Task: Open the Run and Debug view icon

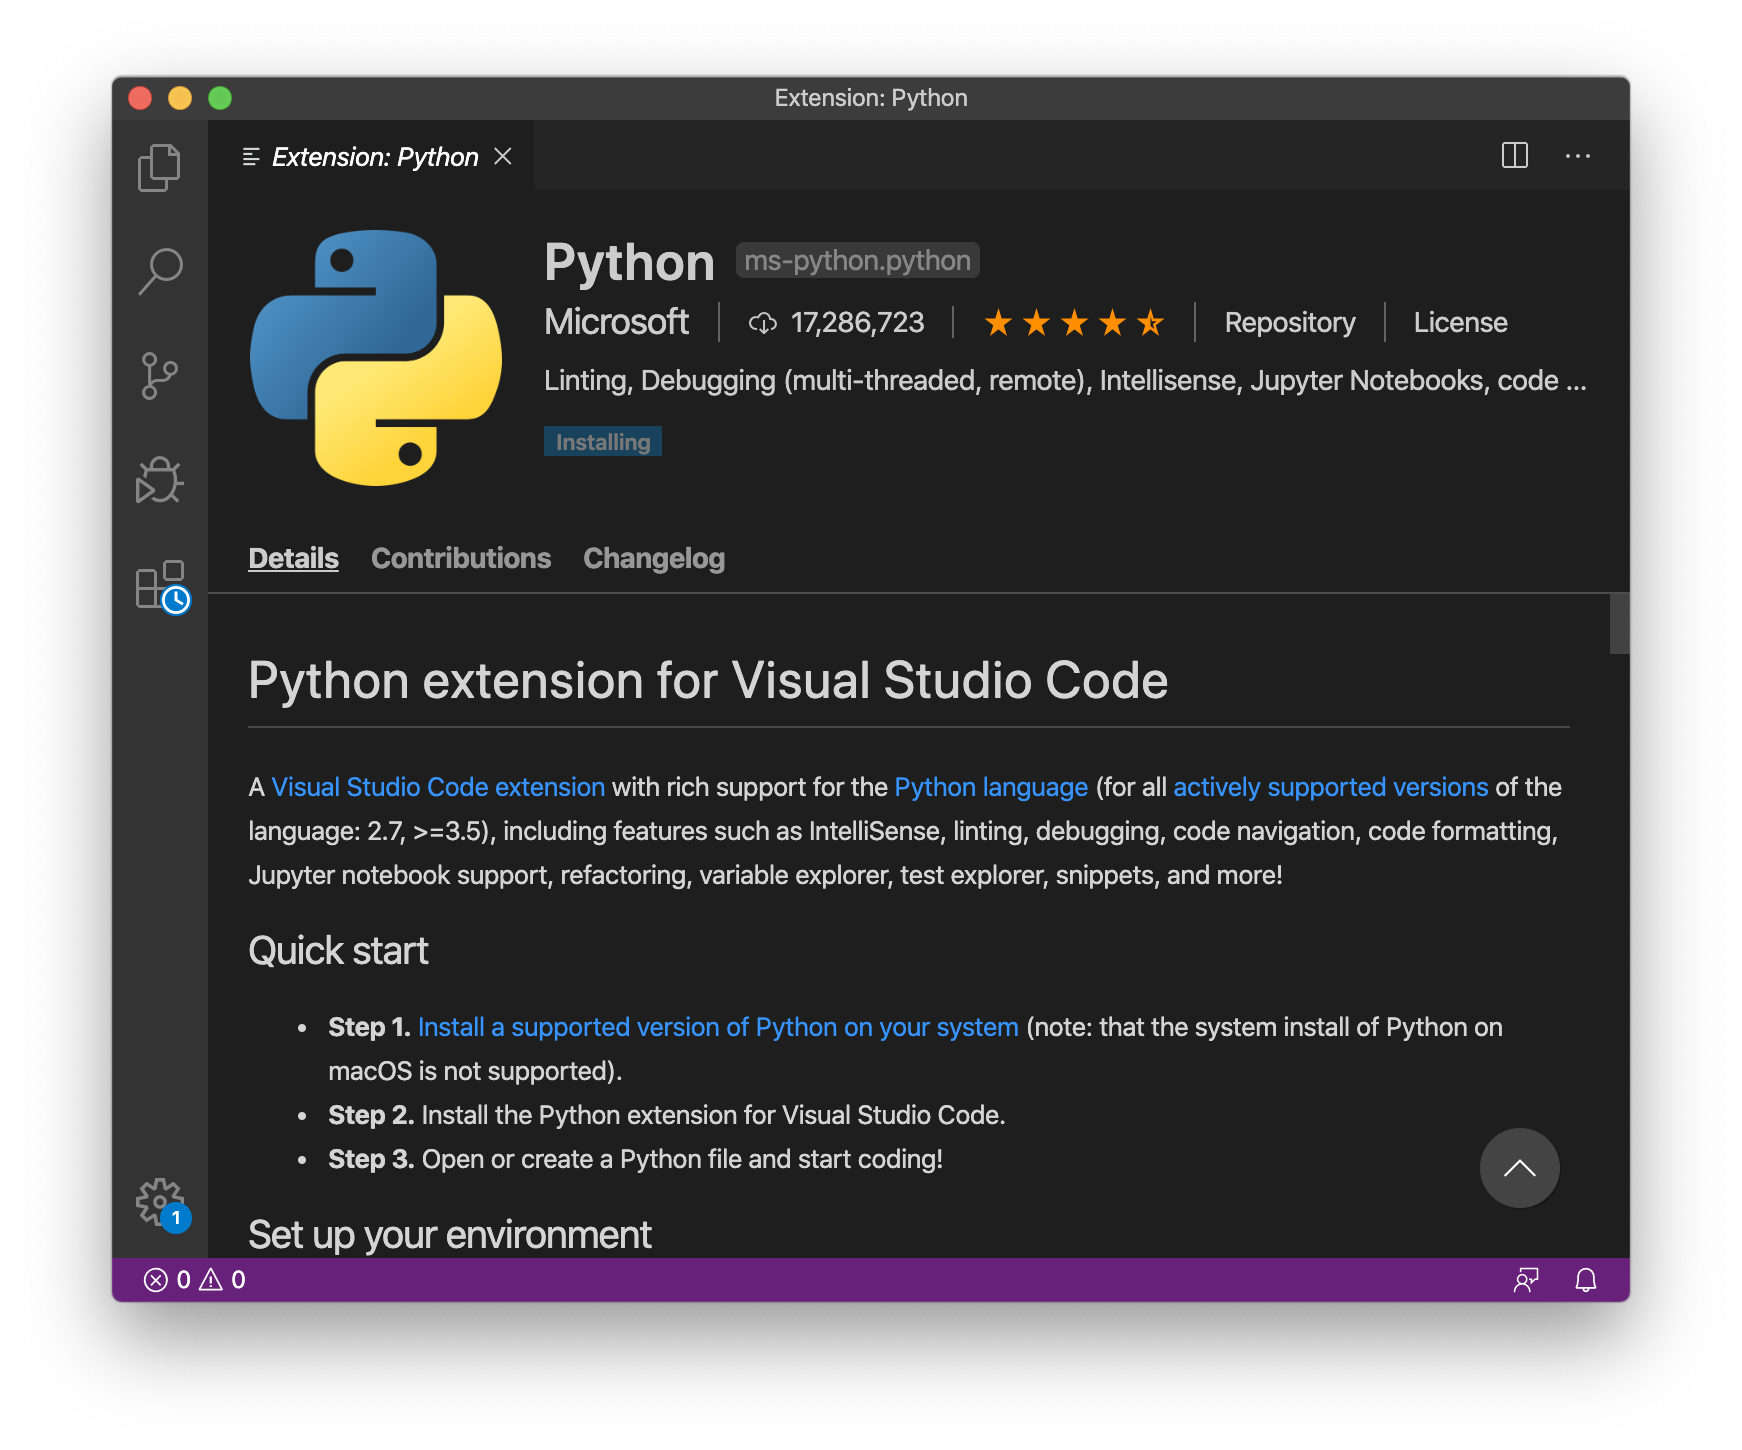Action: 159,481
